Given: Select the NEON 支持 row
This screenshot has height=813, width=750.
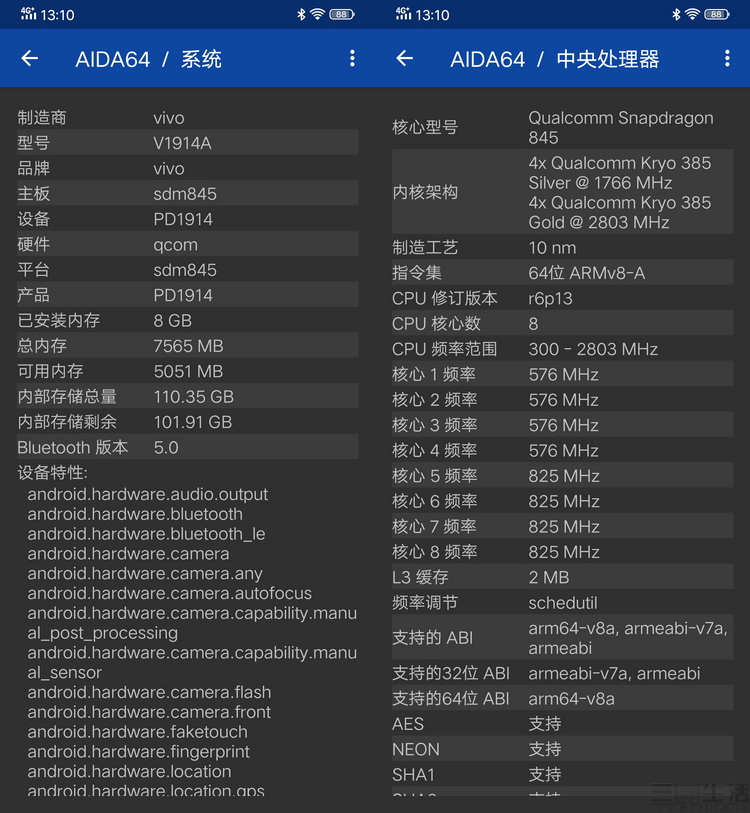Looking at the screenshot, I should [563, 749].
